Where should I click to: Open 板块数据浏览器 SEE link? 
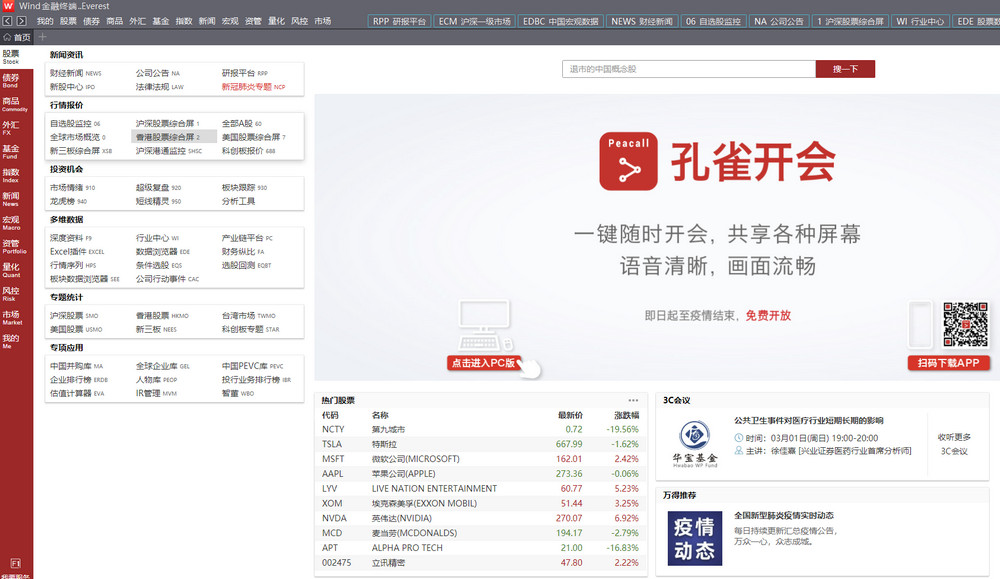pos(85,279)
